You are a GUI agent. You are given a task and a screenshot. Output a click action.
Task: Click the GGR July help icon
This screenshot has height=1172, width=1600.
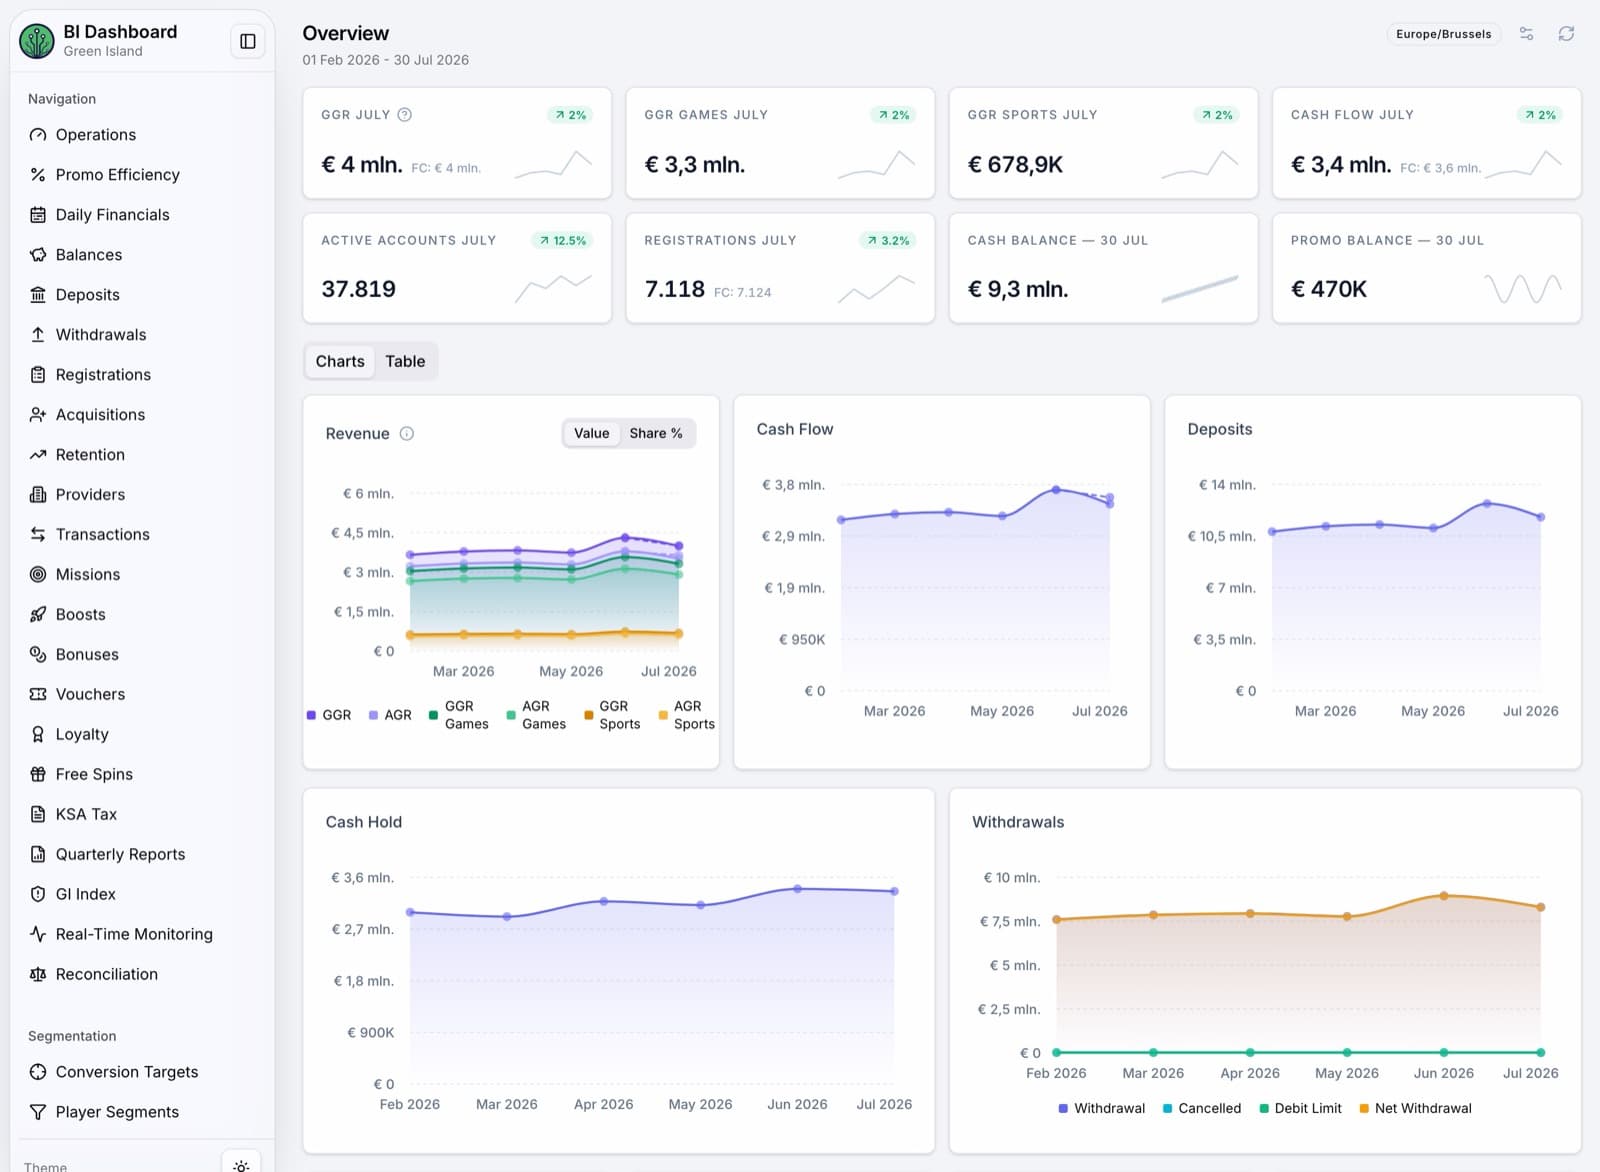pos(405,115)
